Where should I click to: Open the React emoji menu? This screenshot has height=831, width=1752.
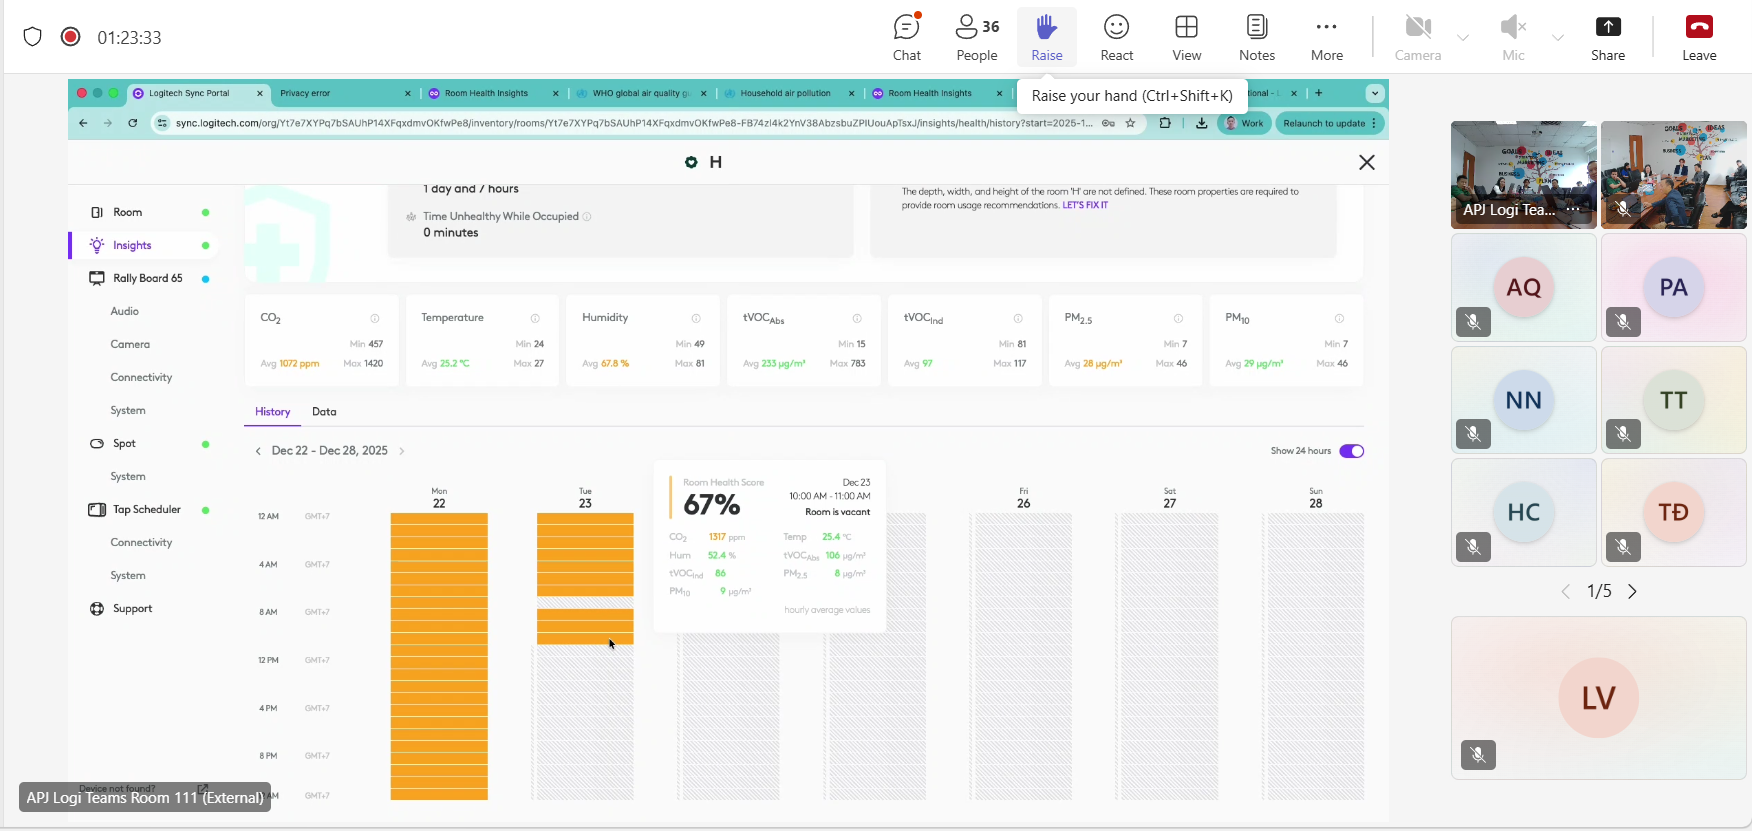pyautogui.click(x=1116, y=37)
